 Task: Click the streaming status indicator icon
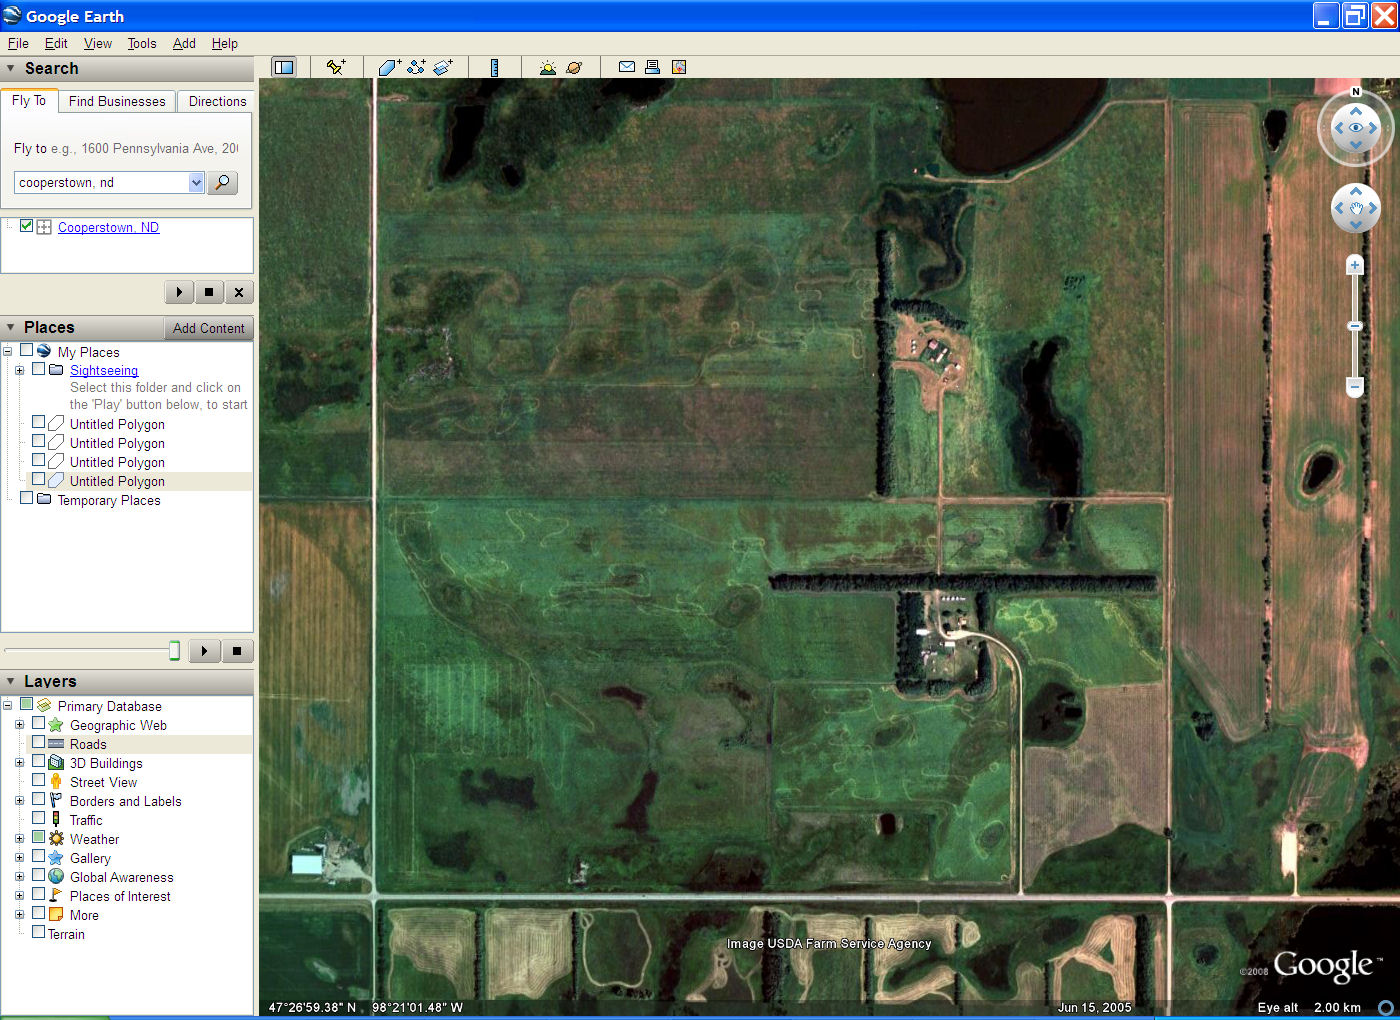point(1386,1007)
